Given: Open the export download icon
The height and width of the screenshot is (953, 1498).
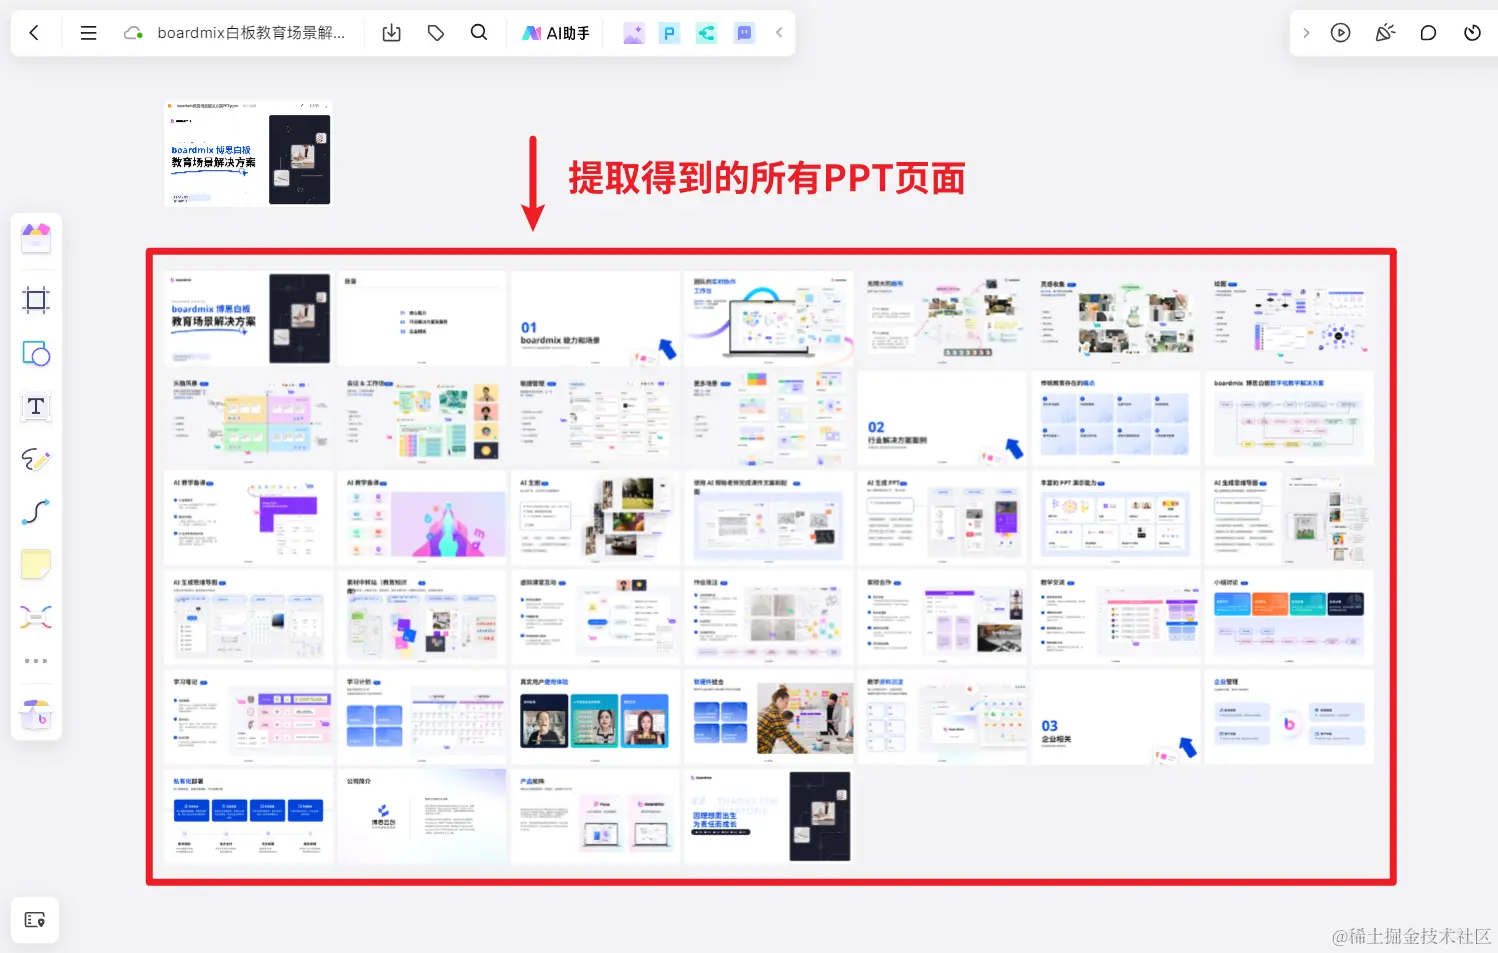Looking at the screenshot, I should click(392, 33).
